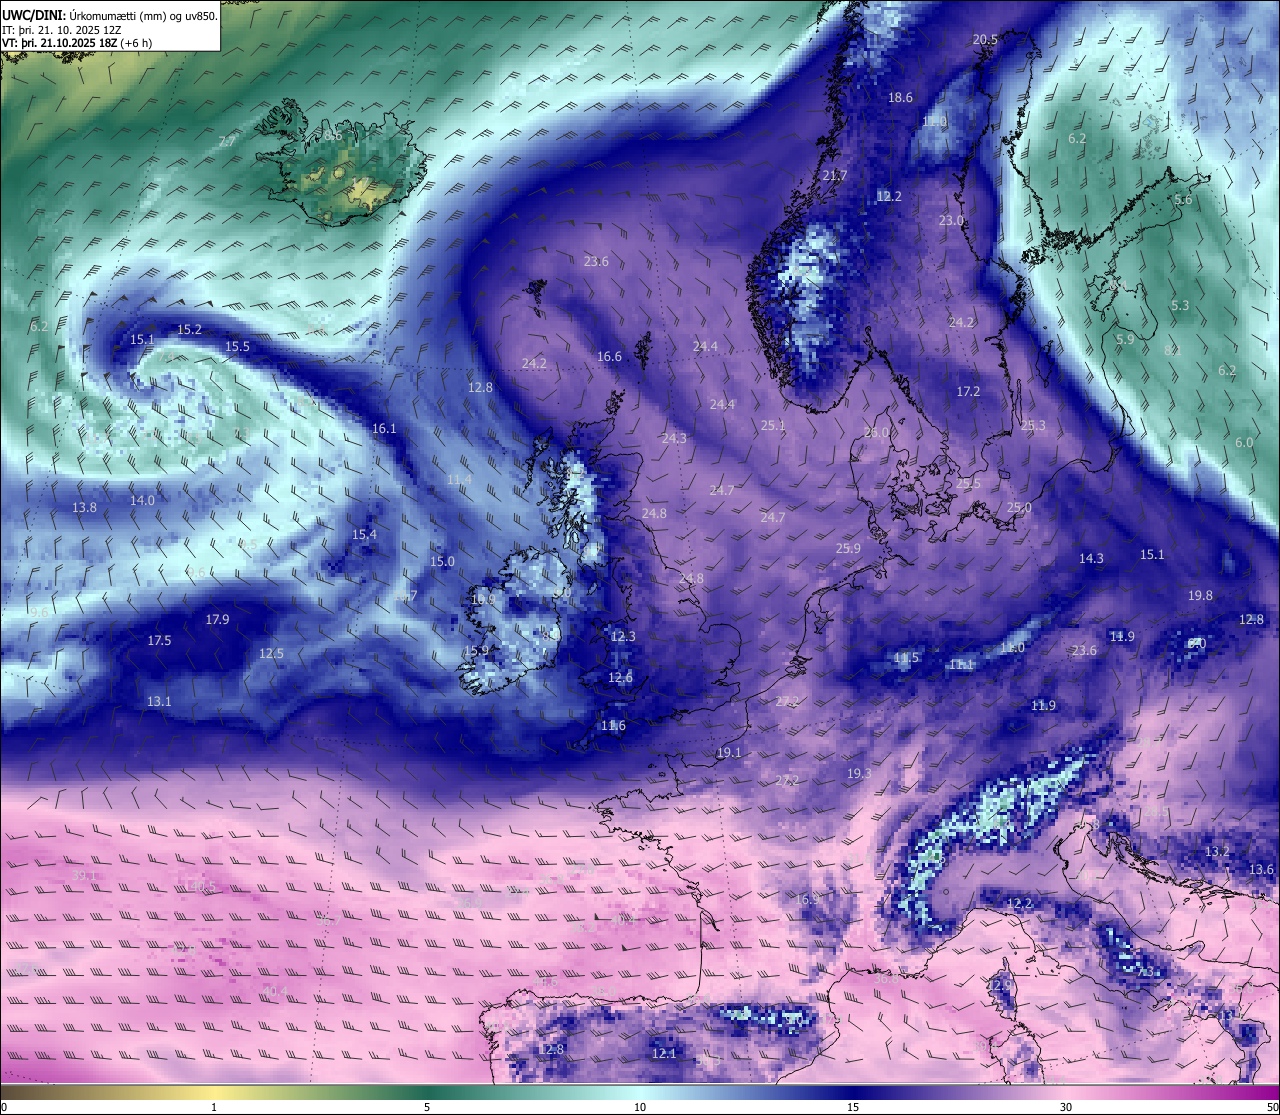Click the map value 5.9

click(1125, 340)
